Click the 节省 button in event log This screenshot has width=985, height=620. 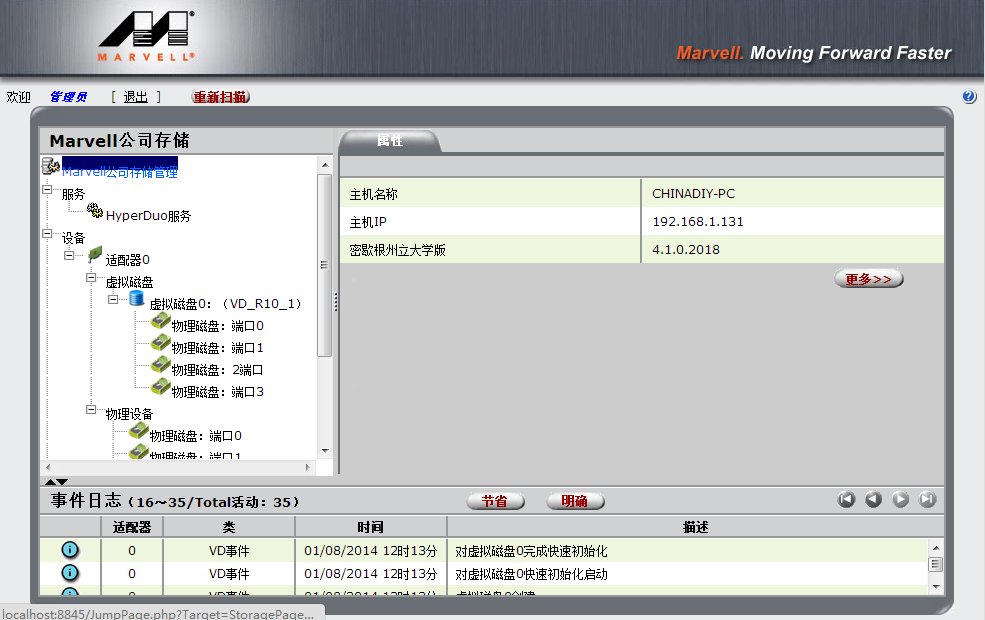495,501
